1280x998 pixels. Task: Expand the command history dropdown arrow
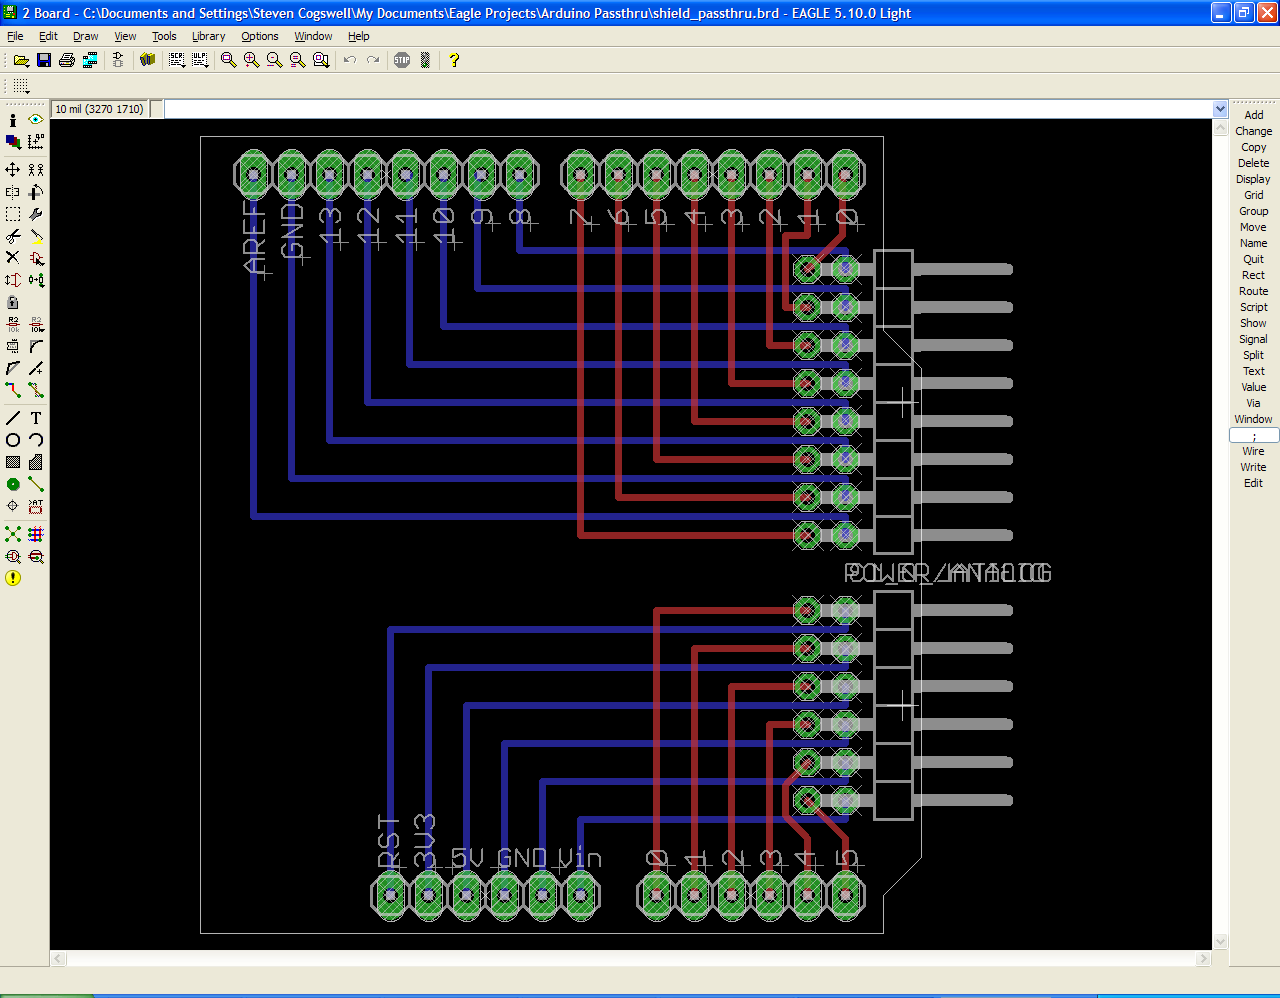1220,109
